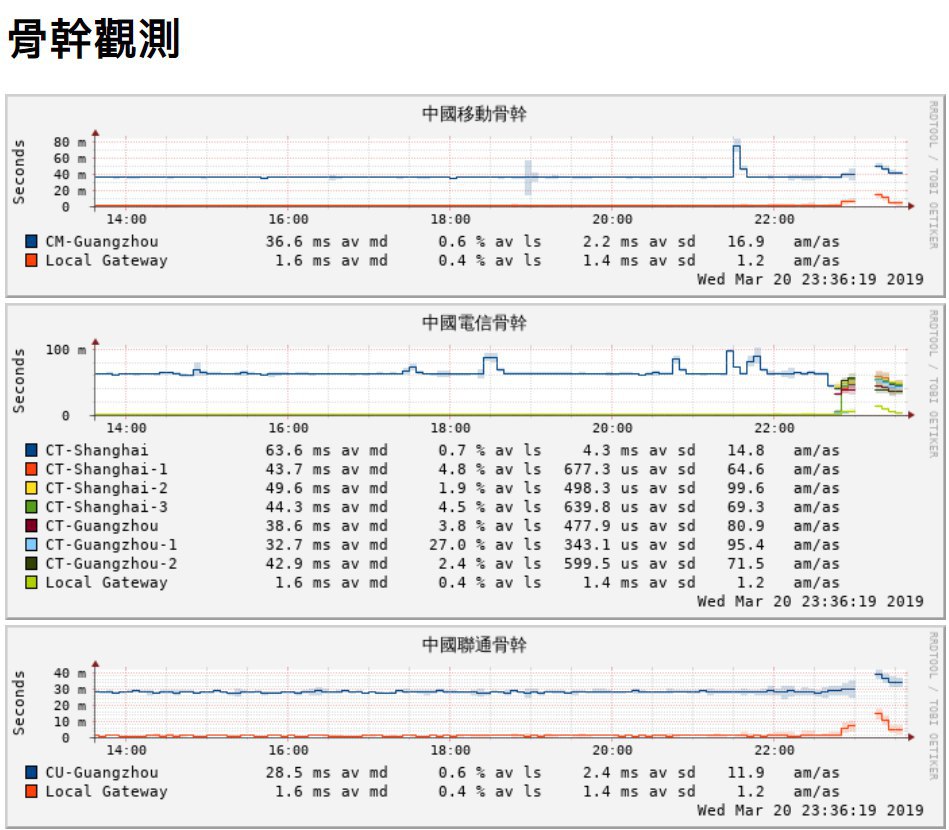Click the 中國電信骨幹 graph title

(474, 323)
